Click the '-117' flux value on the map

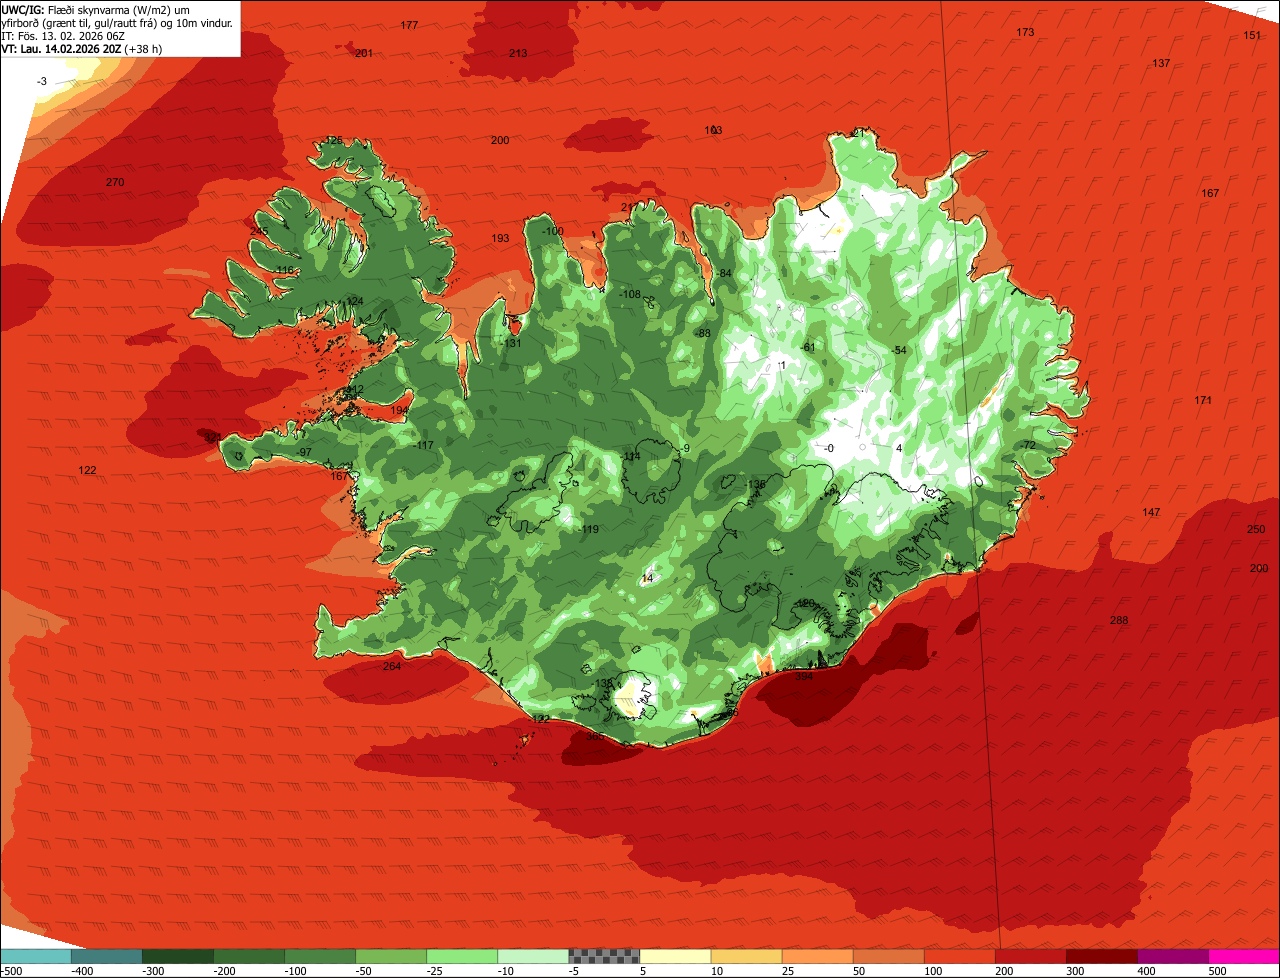tap(424, 445)
